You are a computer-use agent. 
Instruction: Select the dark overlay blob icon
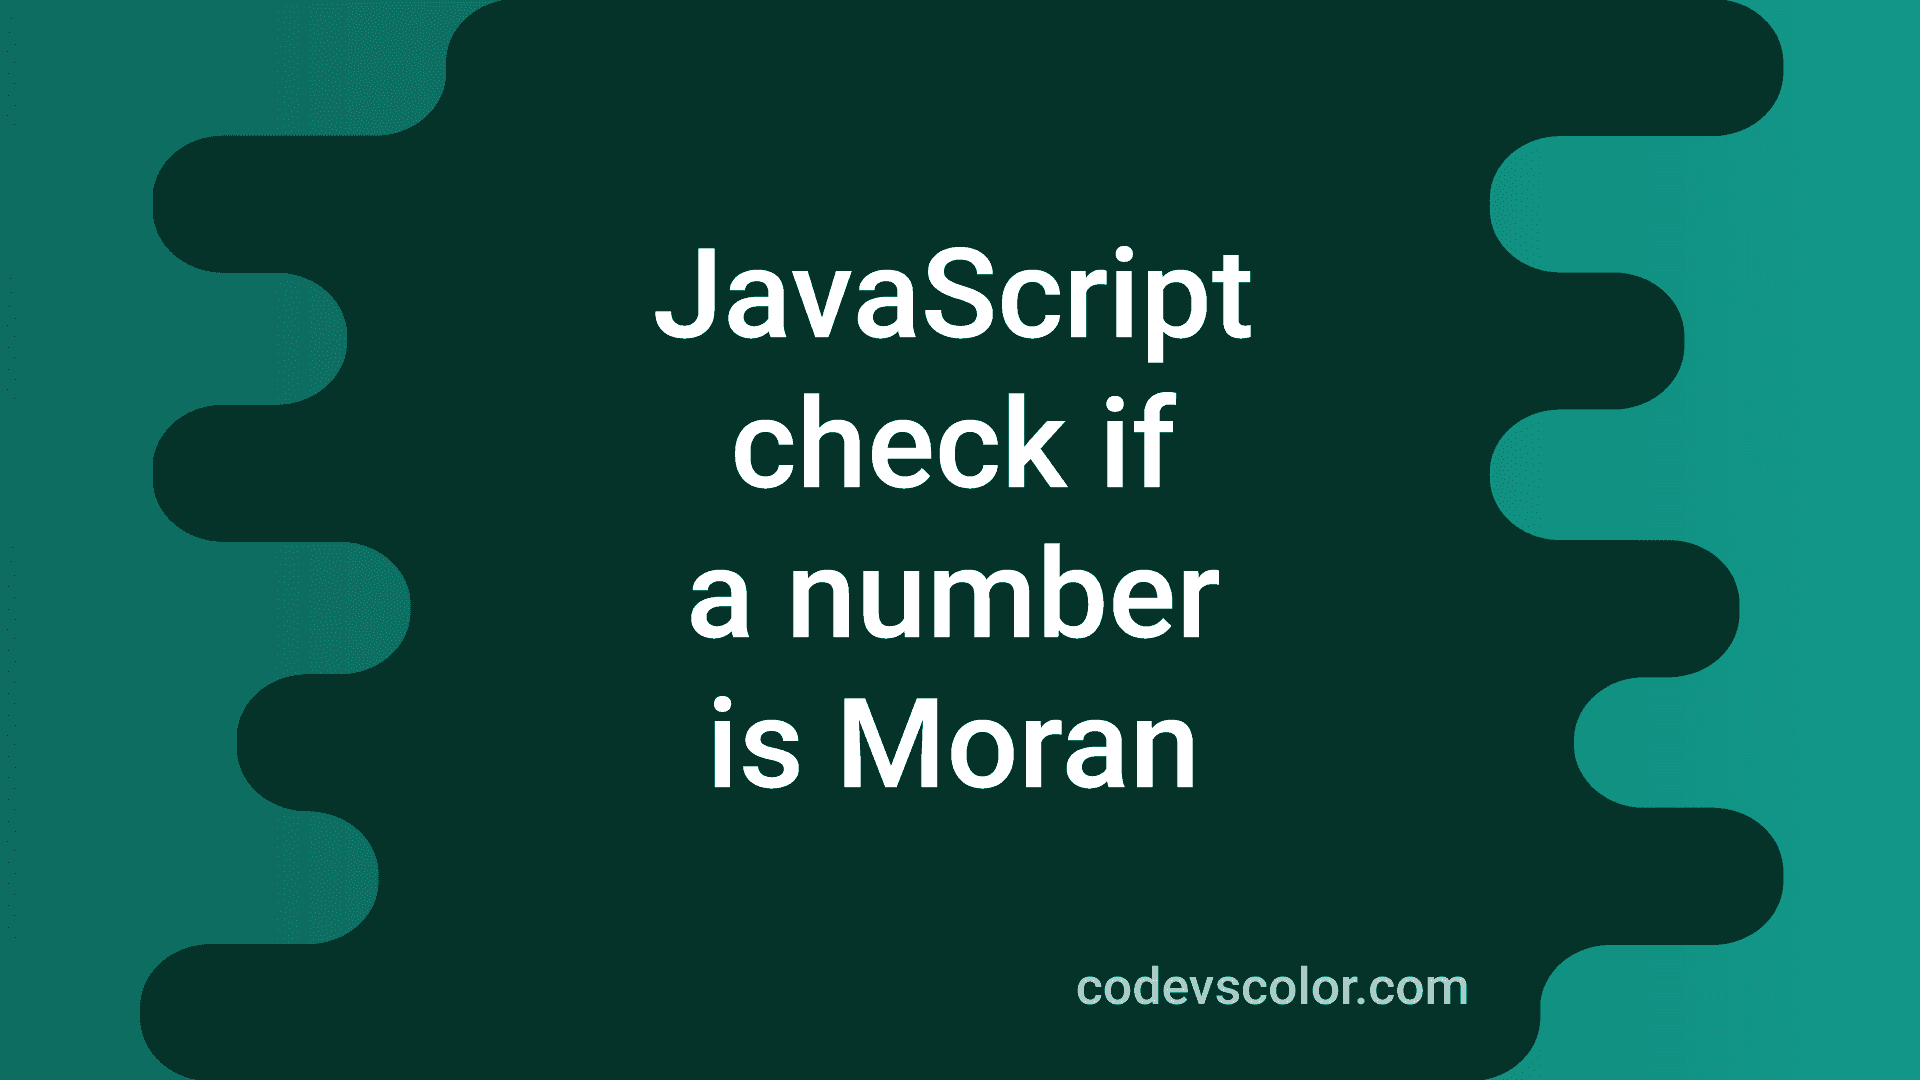click(960, 541)
